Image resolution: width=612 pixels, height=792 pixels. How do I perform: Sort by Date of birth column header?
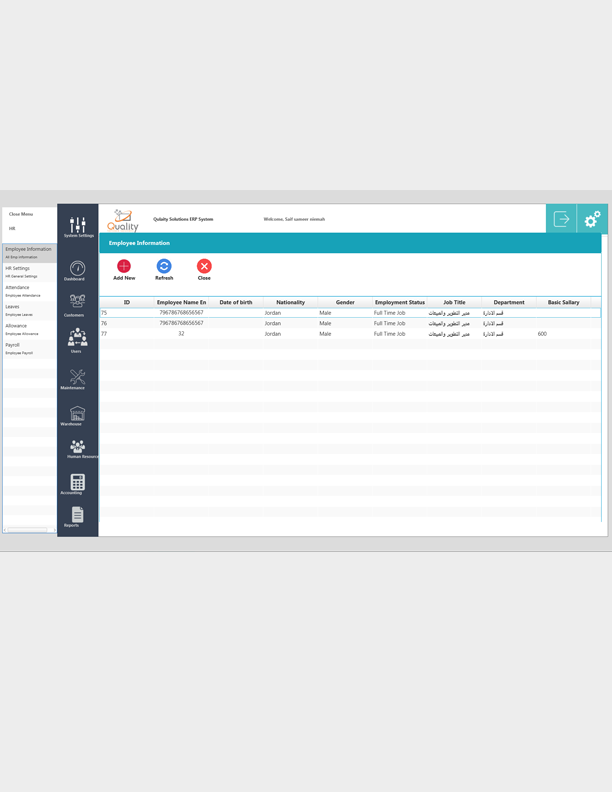click(236, 302)
